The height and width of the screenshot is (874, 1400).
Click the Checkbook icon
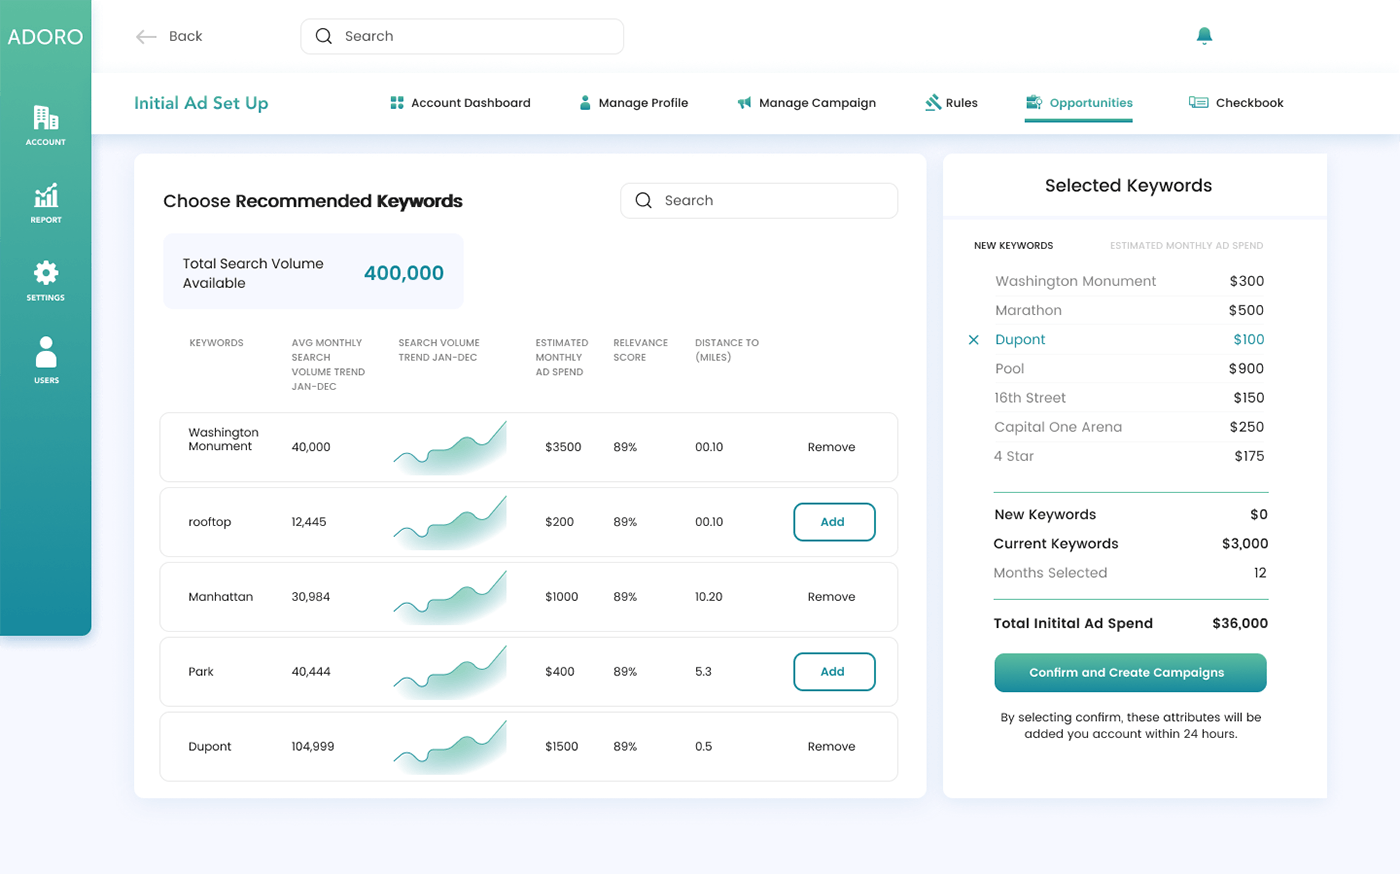click(x=1198, y=102)
